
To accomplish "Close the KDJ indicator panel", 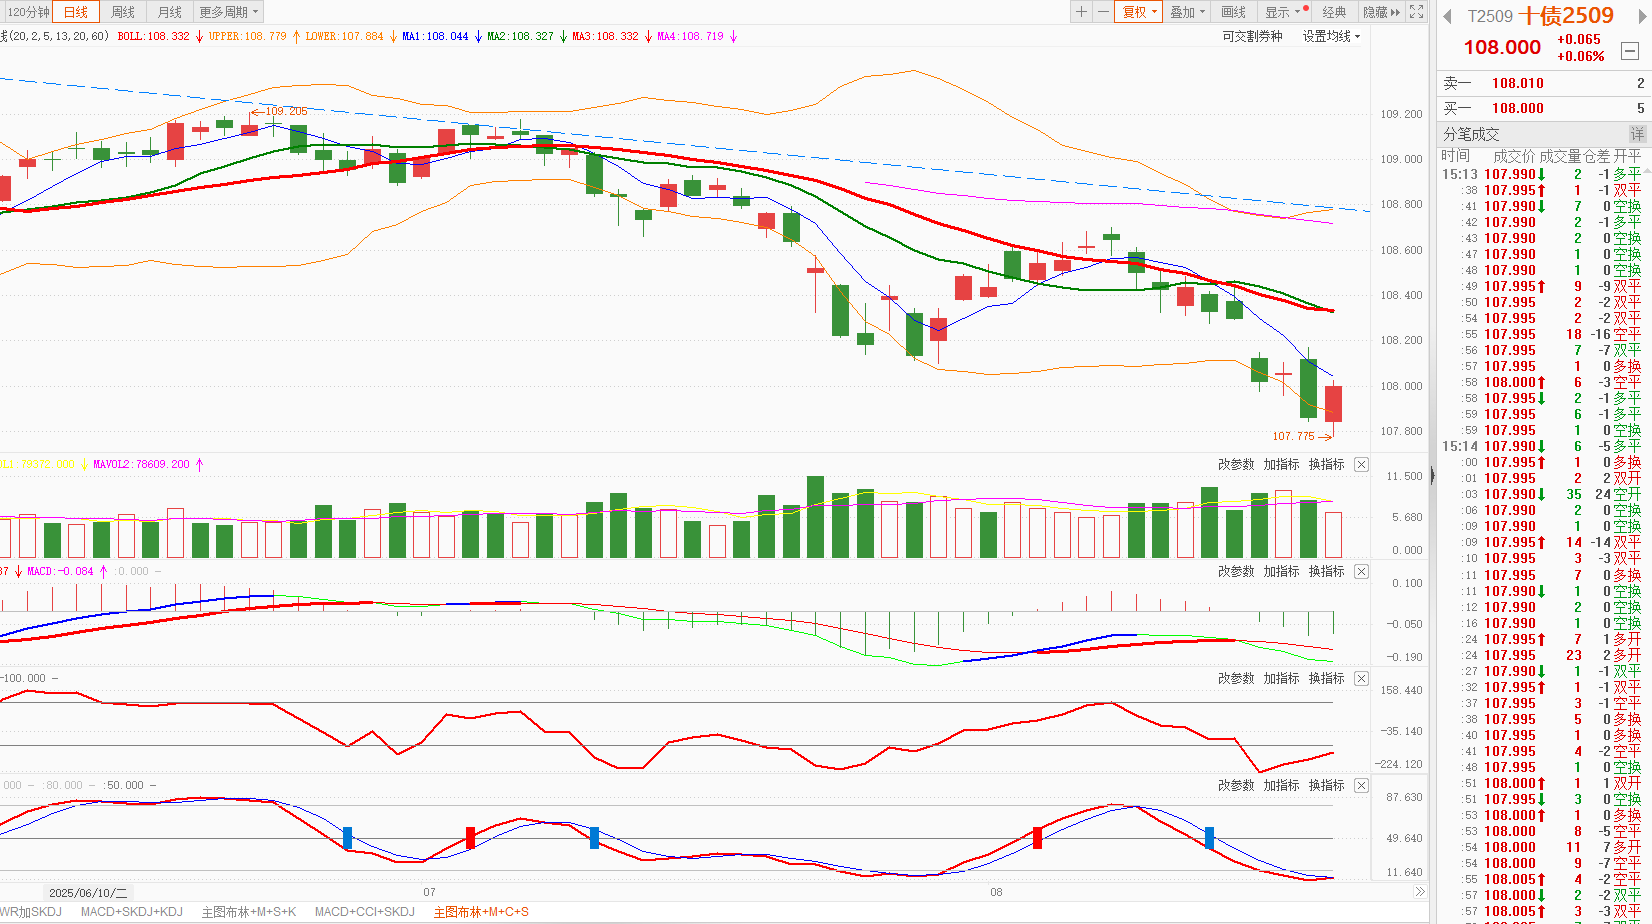I will [1361, 785].
